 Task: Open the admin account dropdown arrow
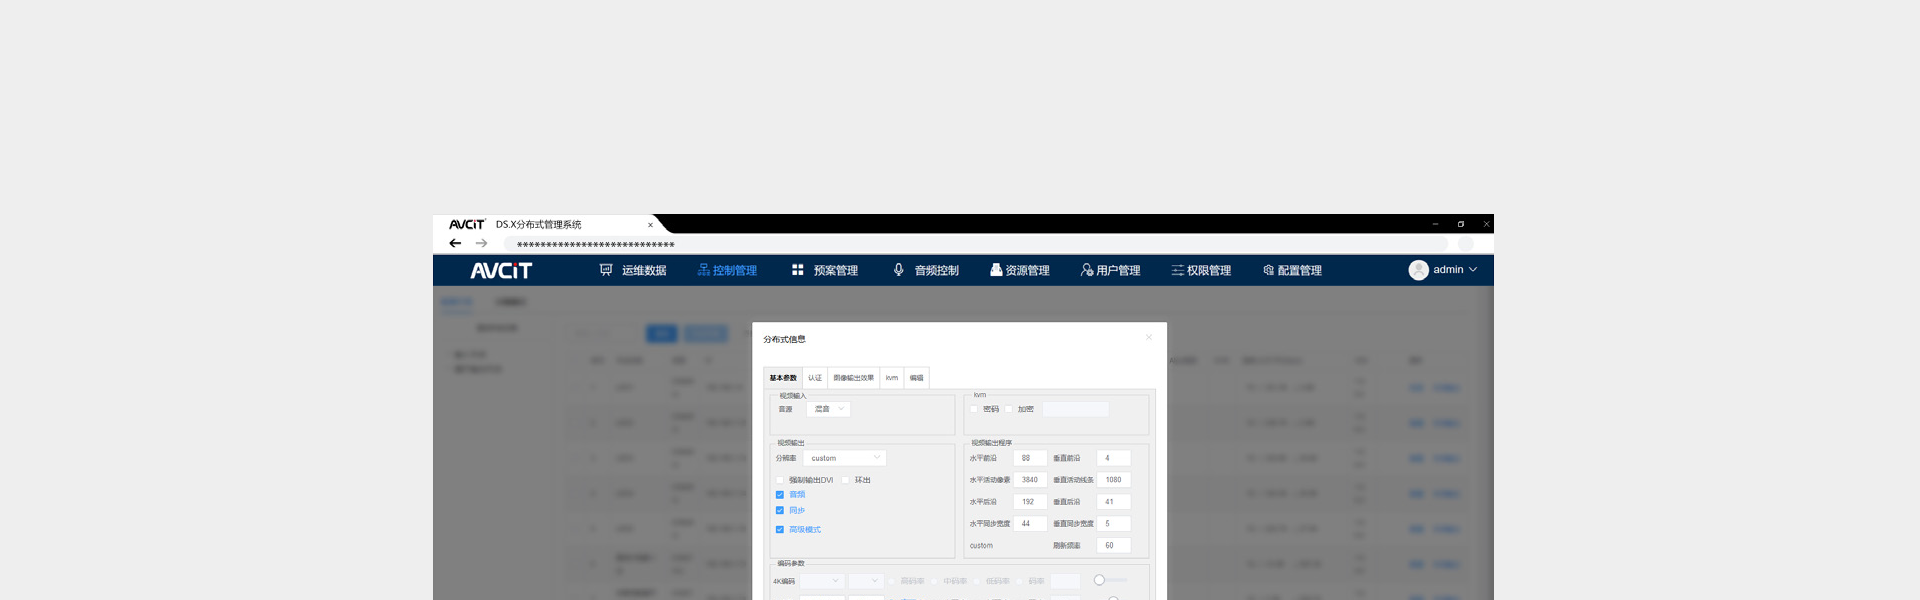[1473, 270]
